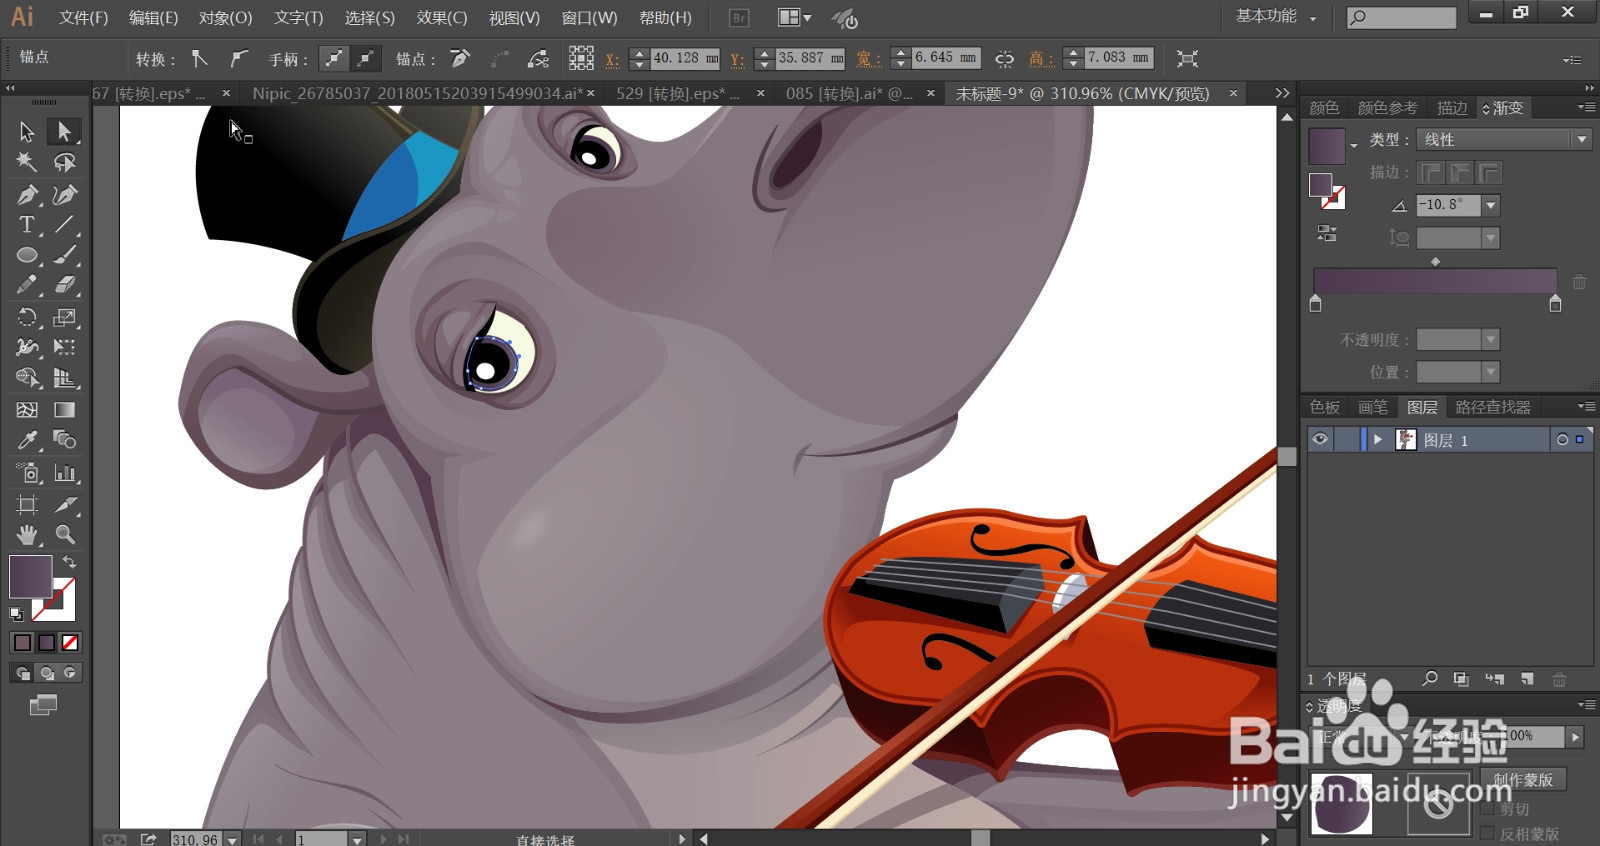Select the Direct Selection tool

(64, 131)
